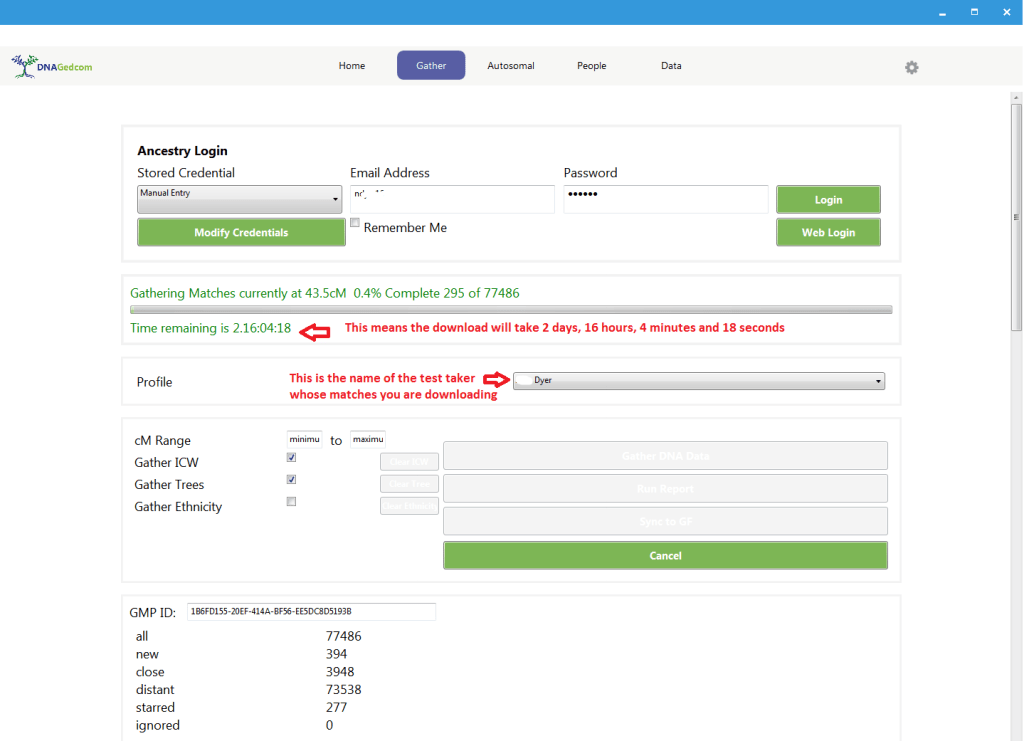This screenshot has width=1024, height=741.
Task: Minimize the application window
Action: coord(942,12)
